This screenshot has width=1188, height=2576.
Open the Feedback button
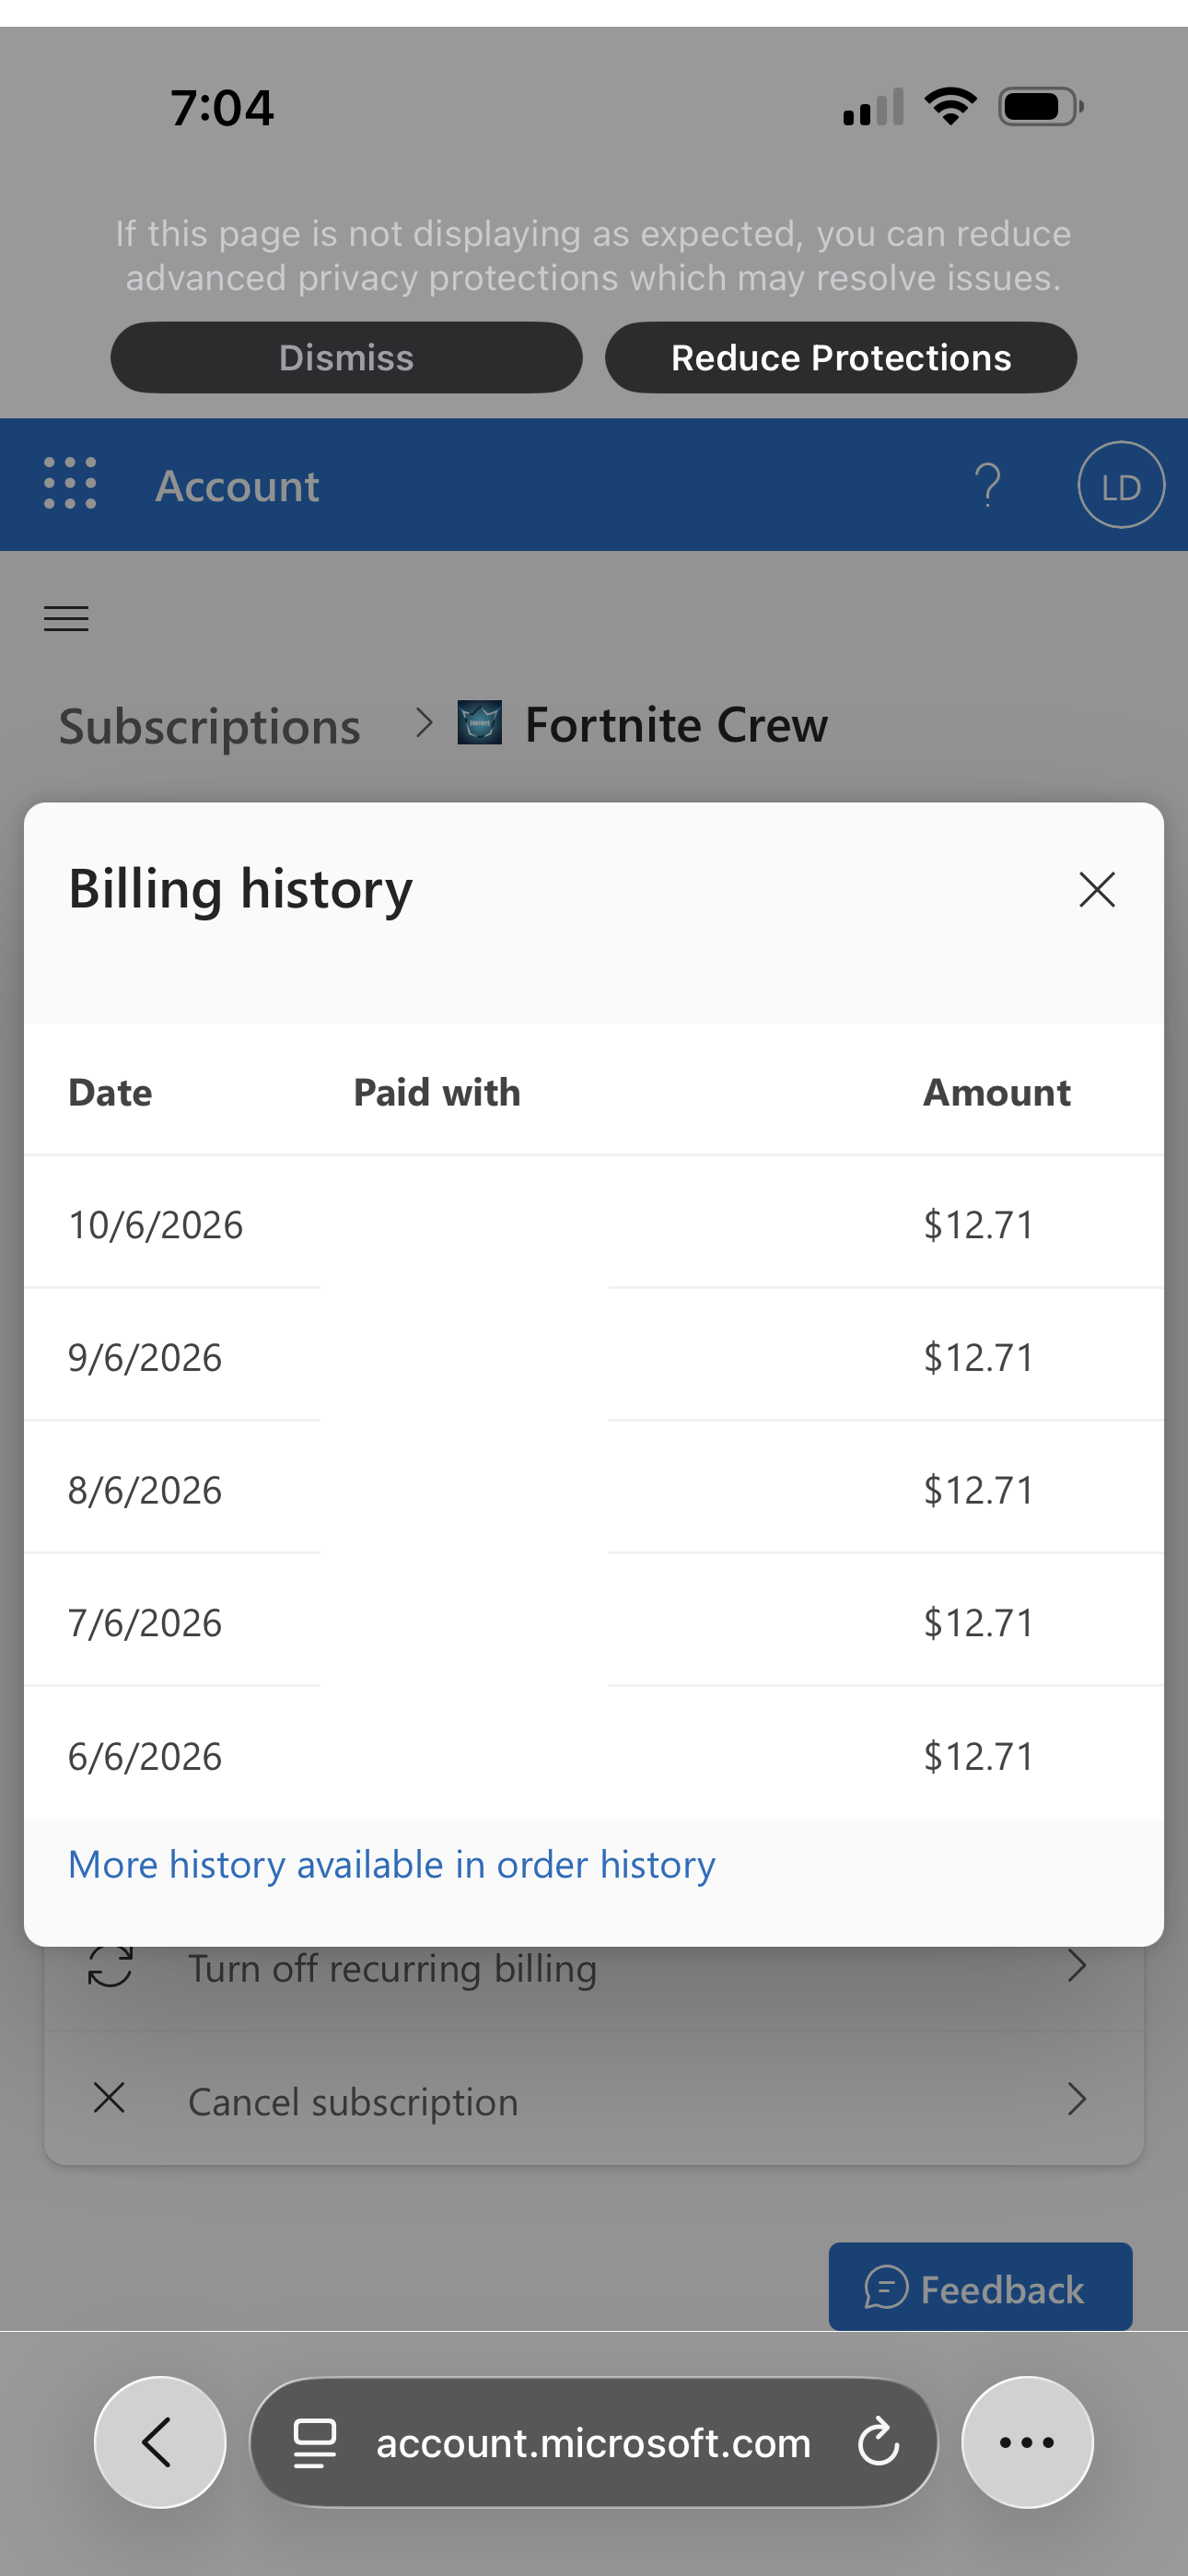980,2287
